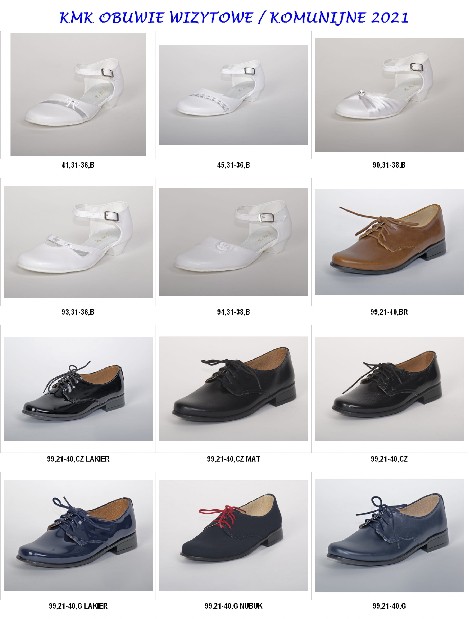The image size is (469, 619).
Task: Click the 99,21-40,CZ LAKIER caption
Action: [78, 459]
